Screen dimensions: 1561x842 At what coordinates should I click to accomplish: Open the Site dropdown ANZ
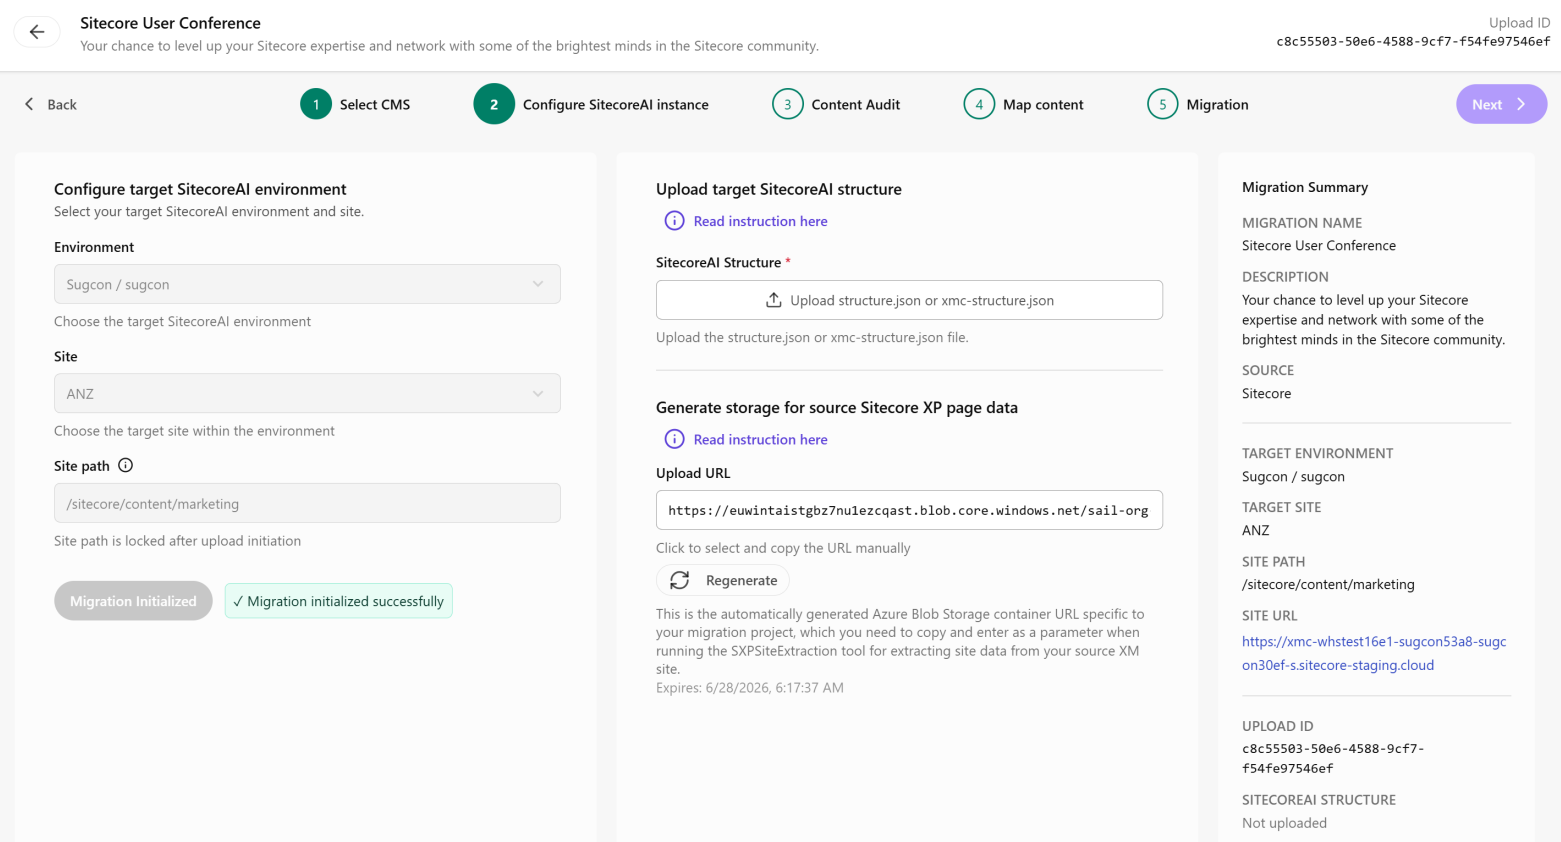(x=307, y=393)
